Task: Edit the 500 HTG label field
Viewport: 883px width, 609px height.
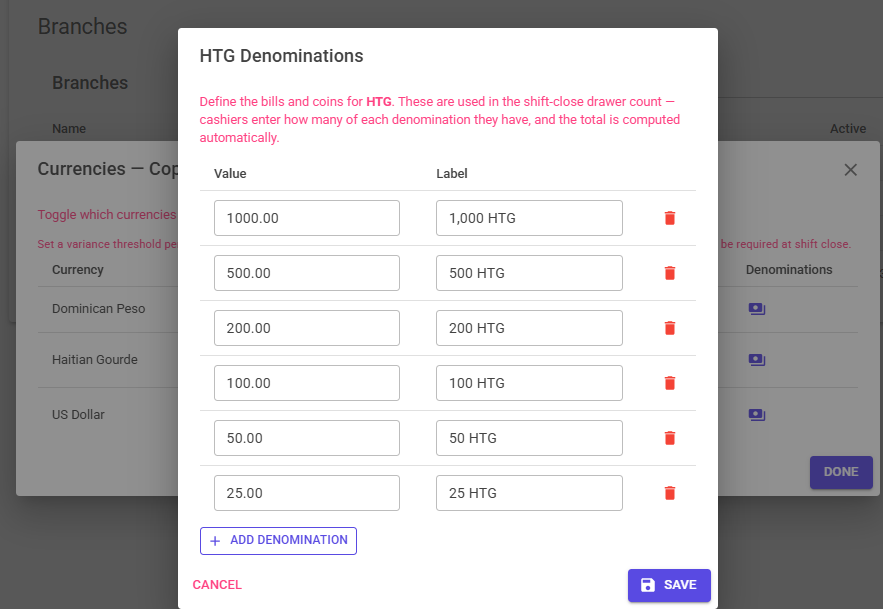Action: (529, 273)
